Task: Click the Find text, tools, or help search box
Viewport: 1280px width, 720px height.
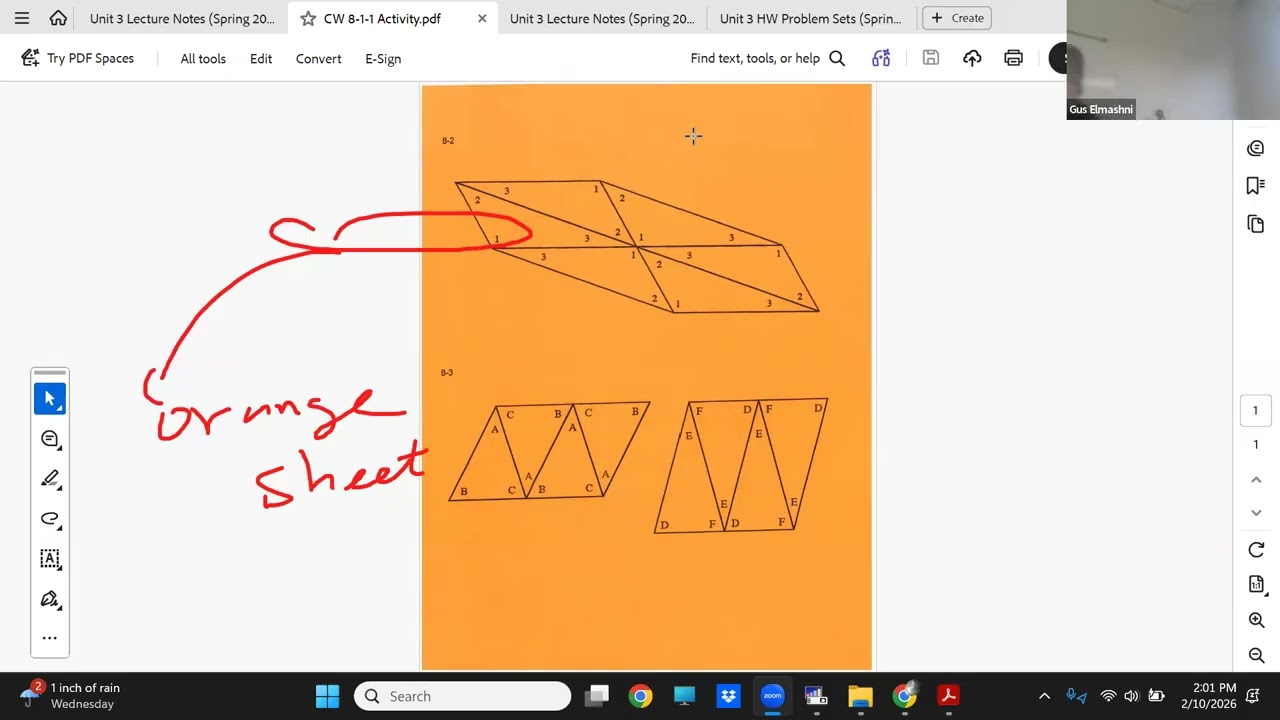Action: coord(767,58)
